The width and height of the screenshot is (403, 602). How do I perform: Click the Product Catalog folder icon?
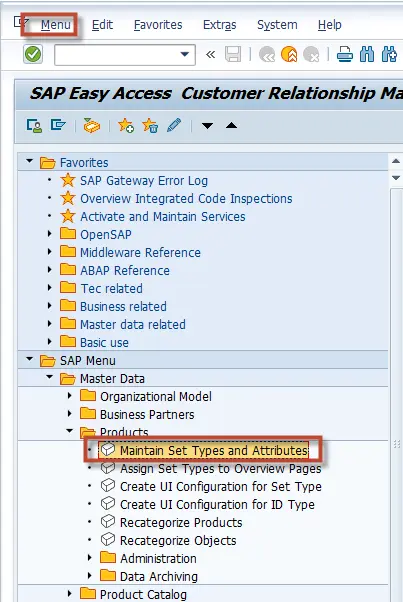(88, 594)
